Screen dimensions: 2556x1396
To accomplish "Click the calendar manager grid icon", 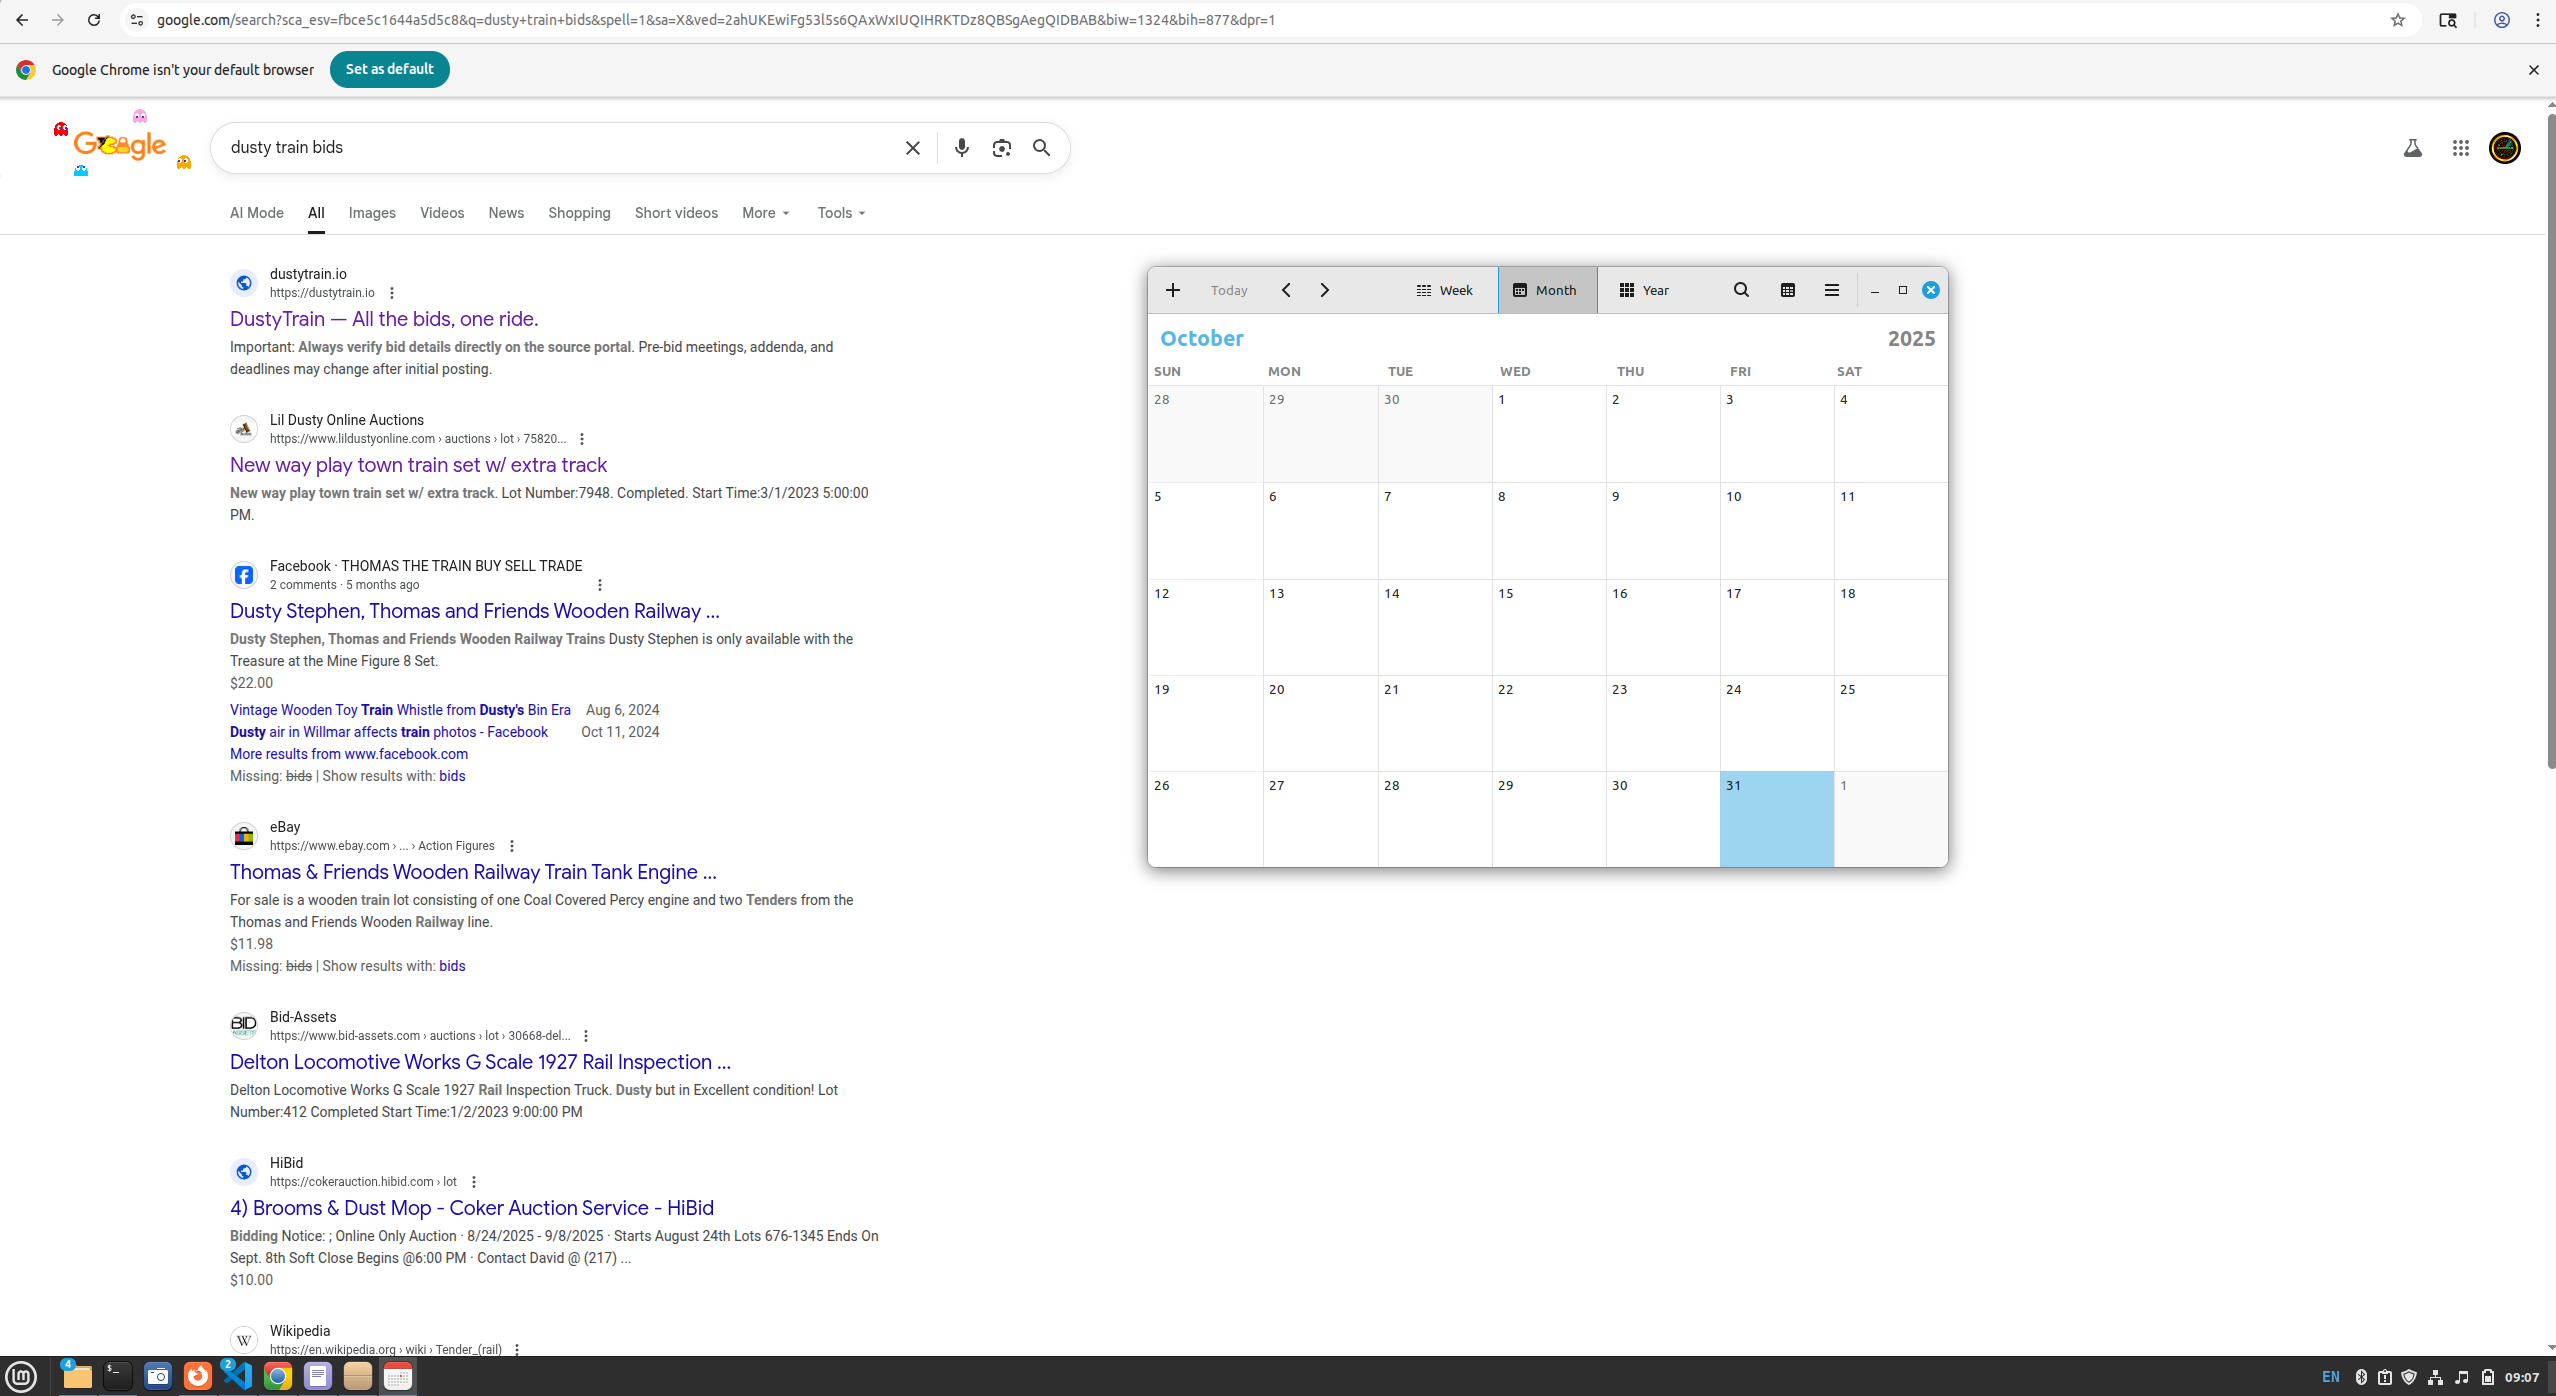I will [x=1787, y=290].
